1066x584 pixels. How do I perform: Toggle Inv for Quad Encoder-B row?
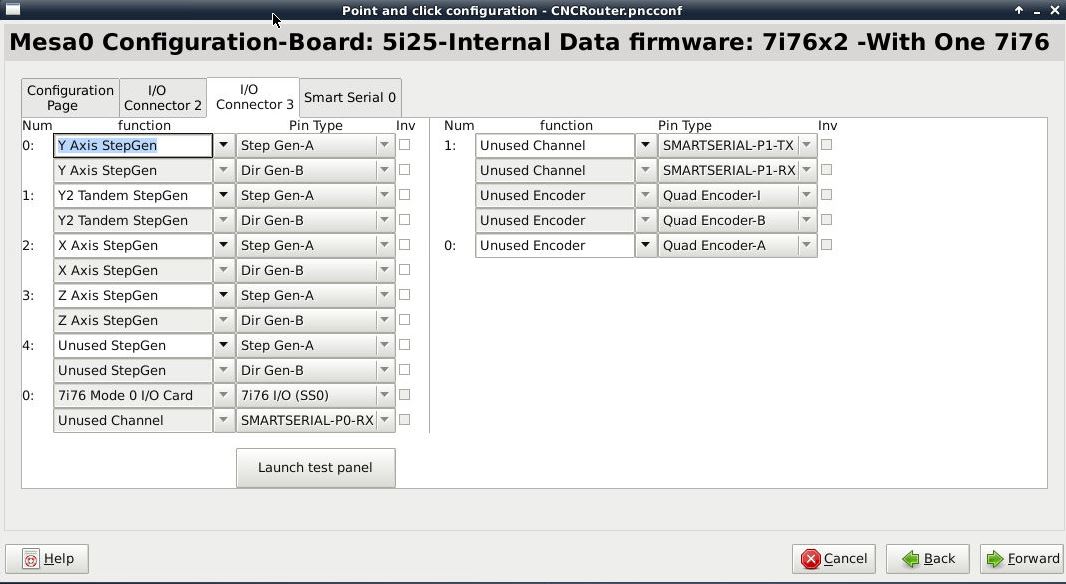click(x=826, y=220)
